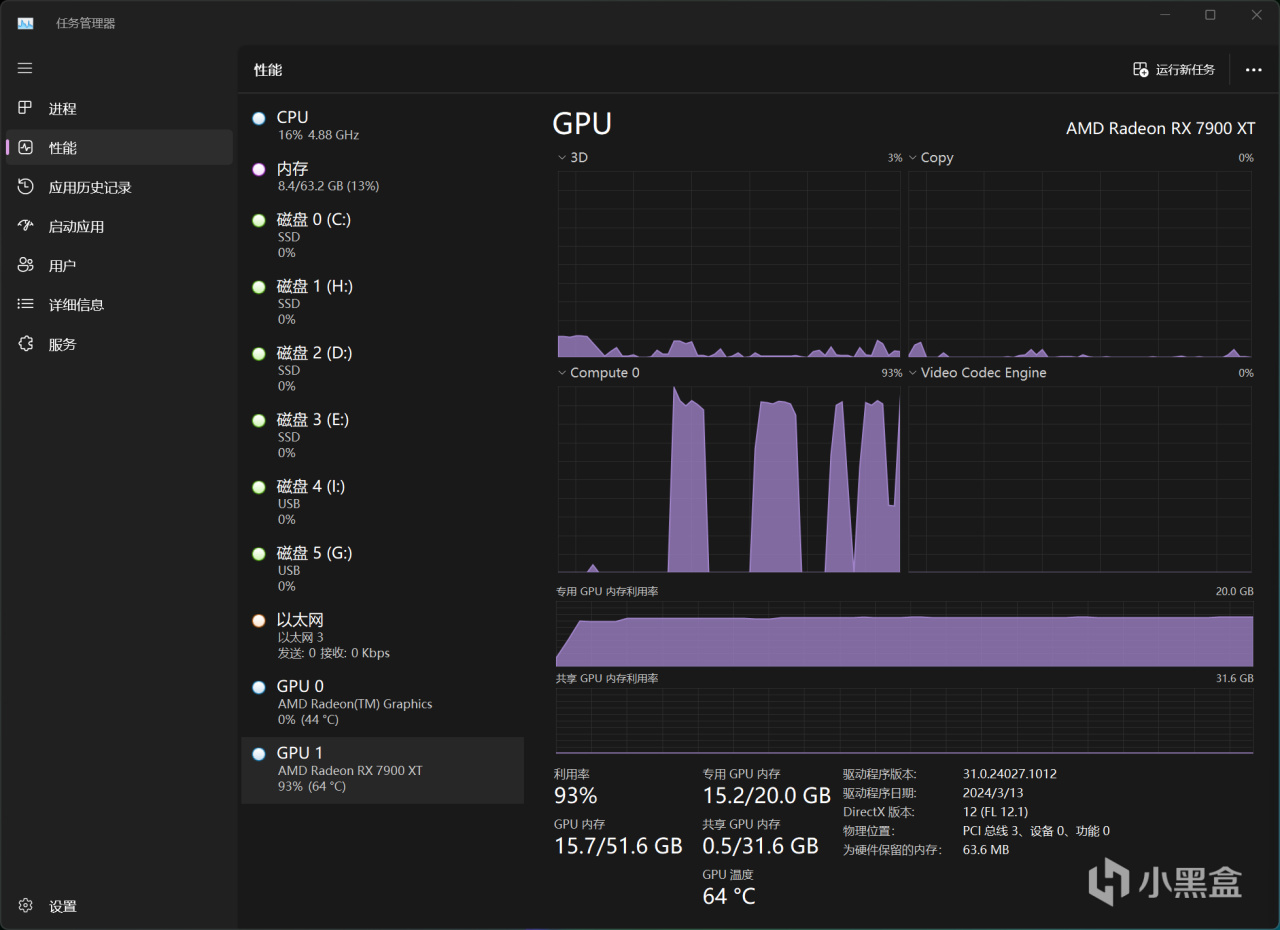The image size is (1280, 930).
Task: Click the 专用 GPU 内存利用率 usage graph
Action: point(904,634)
